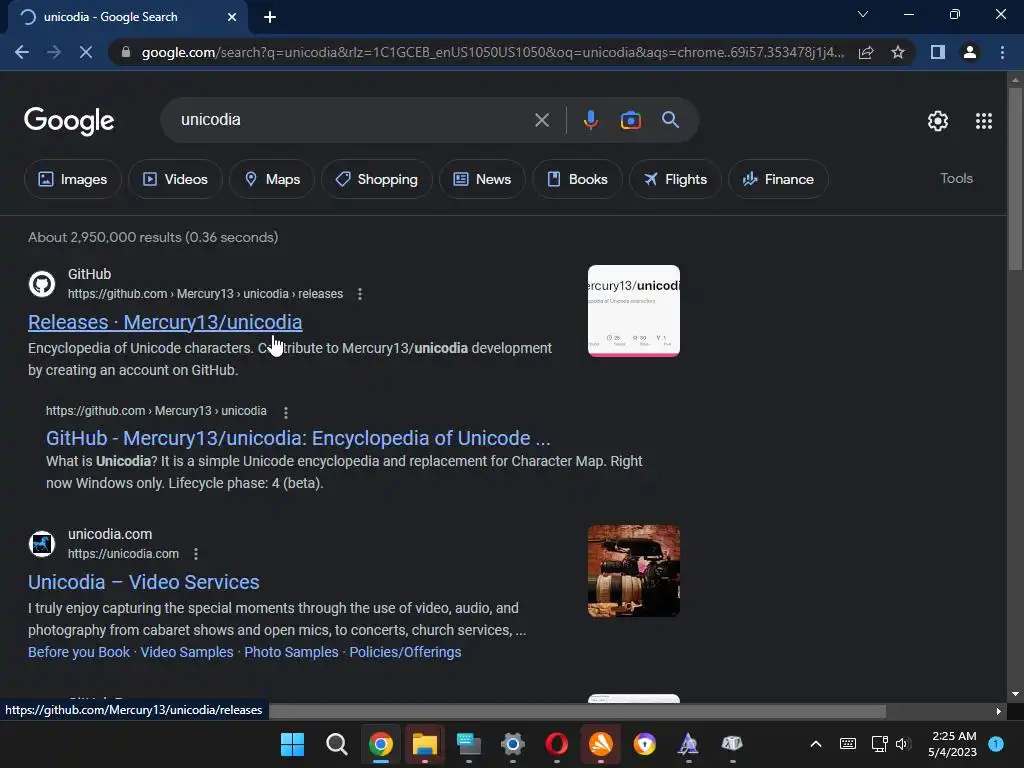Open the video camera thumbnail
Screen dimensions: 1024x768
click(633, 571)
